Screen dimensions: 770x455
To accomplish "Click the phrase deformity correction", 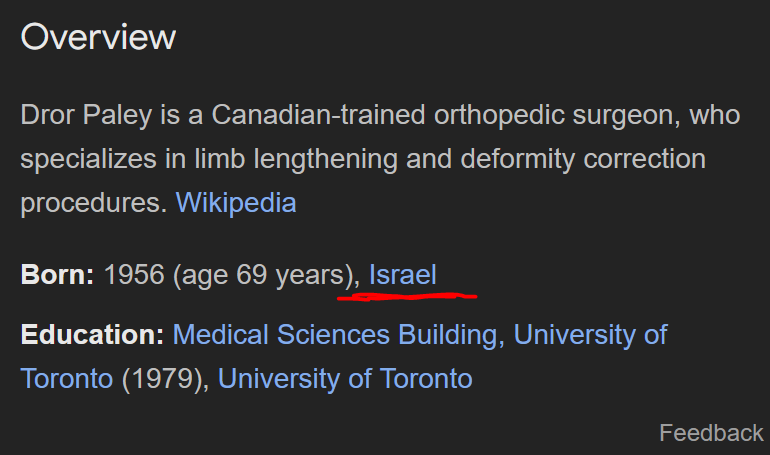I will coord(583,160).
